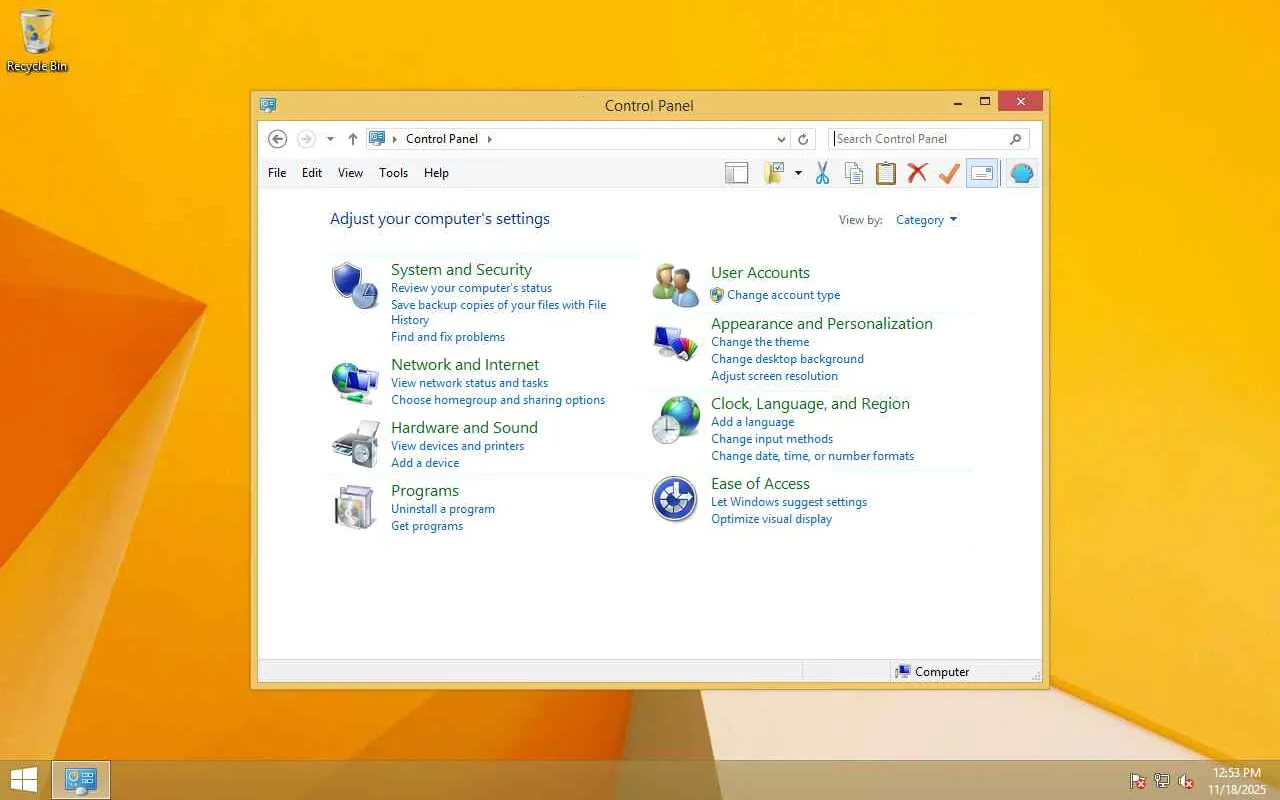
Task: Click Find and fix problems
Action: point(448,337)
